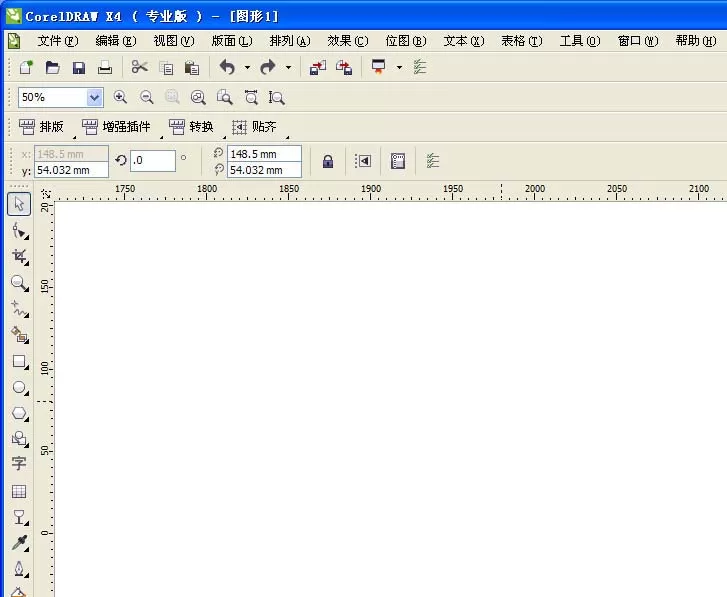Copy selection using the copy icon

(166, 68)
